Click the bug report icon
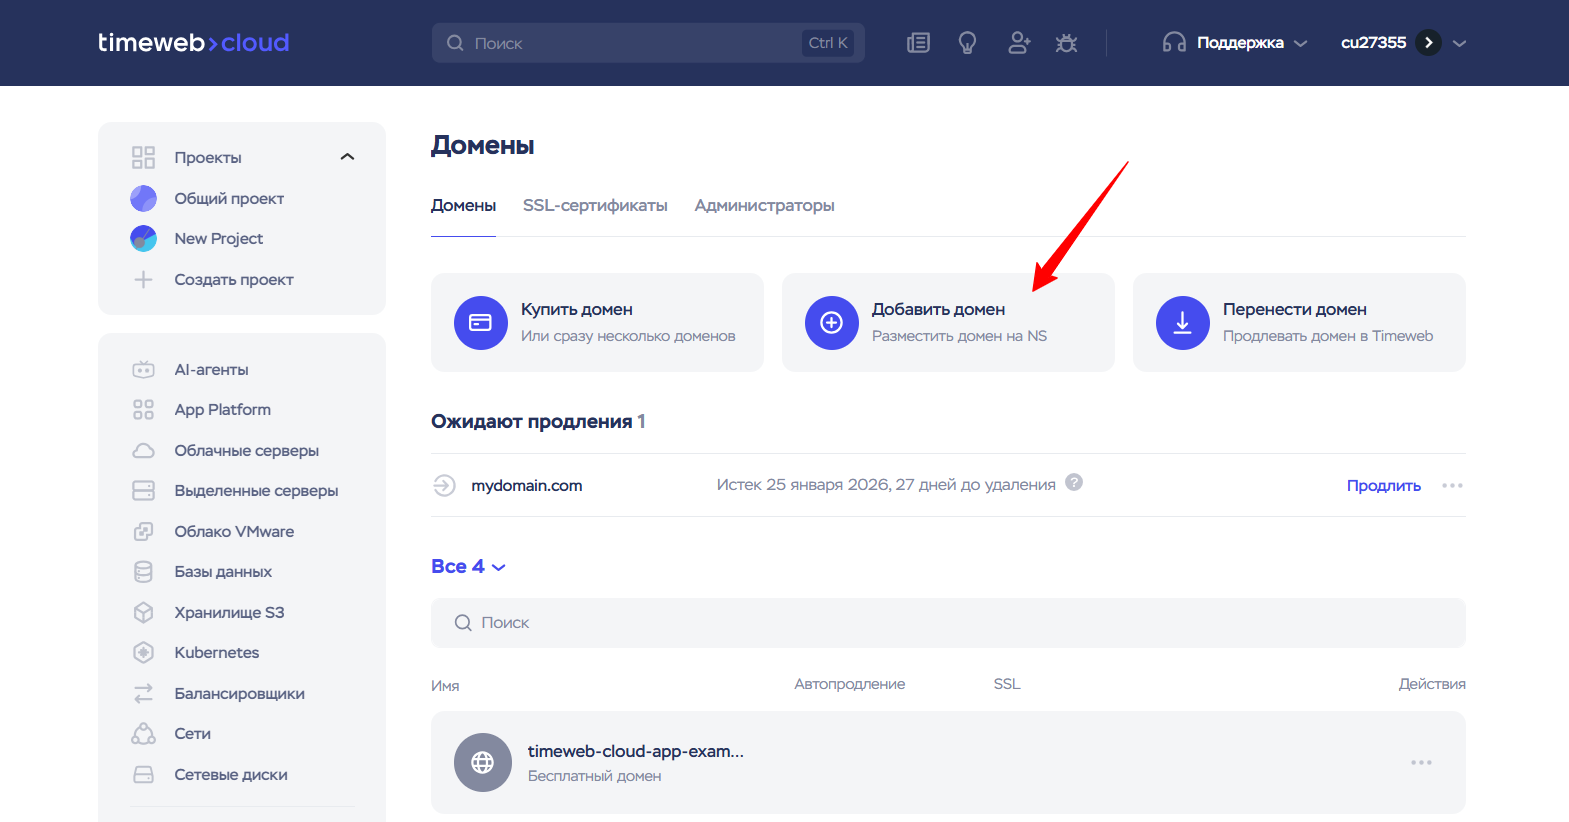The height and width of the screenshot is (822, 1569). coord(1066,43)
